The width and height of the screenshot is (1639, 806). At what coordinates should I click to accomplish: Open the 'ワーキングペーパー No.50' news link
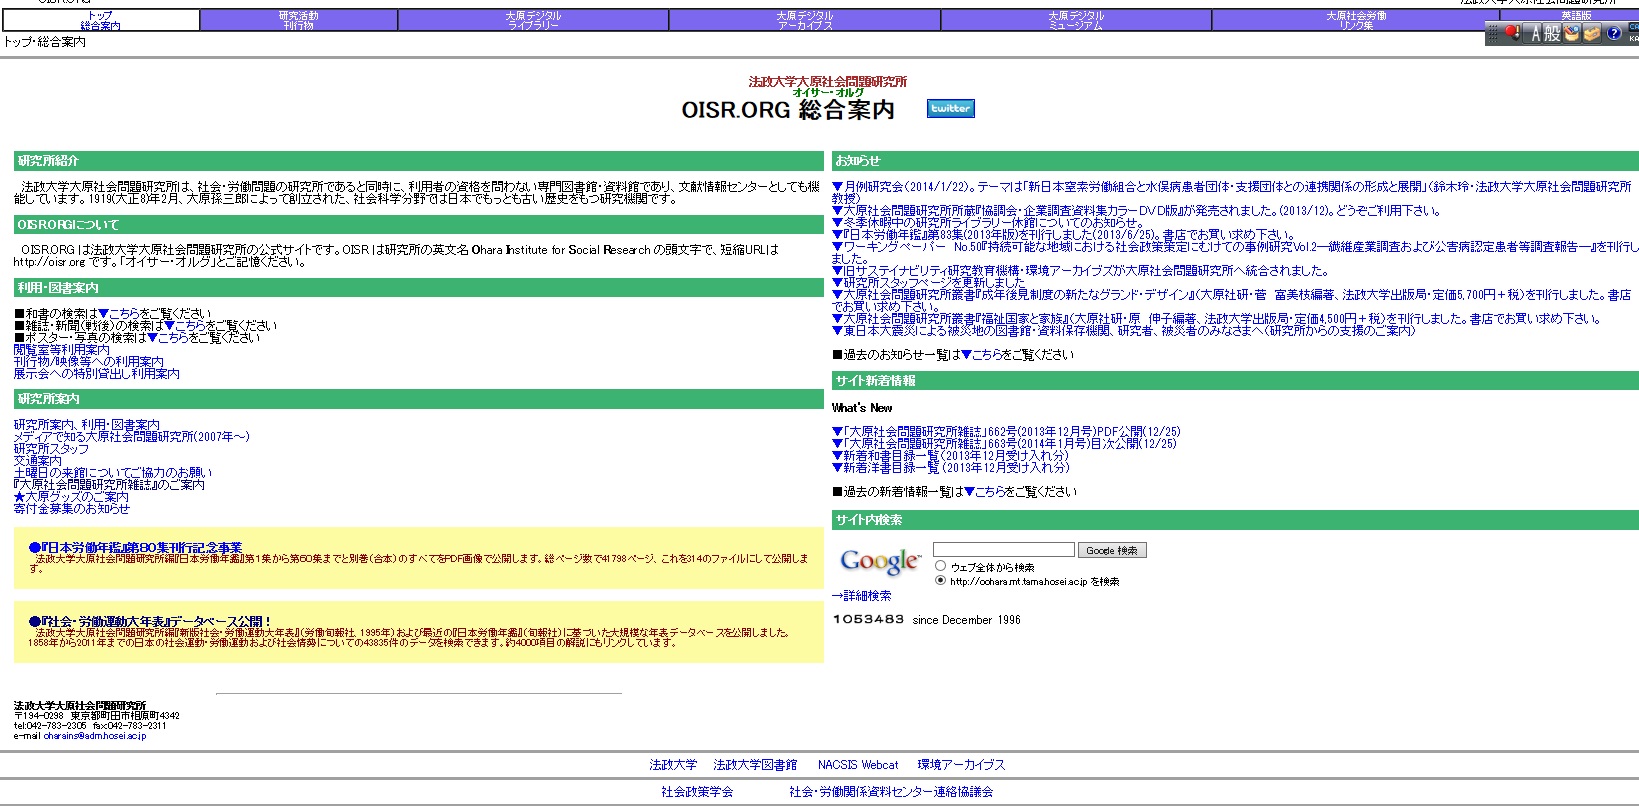pyautogui.click(x=1235, y=252)
